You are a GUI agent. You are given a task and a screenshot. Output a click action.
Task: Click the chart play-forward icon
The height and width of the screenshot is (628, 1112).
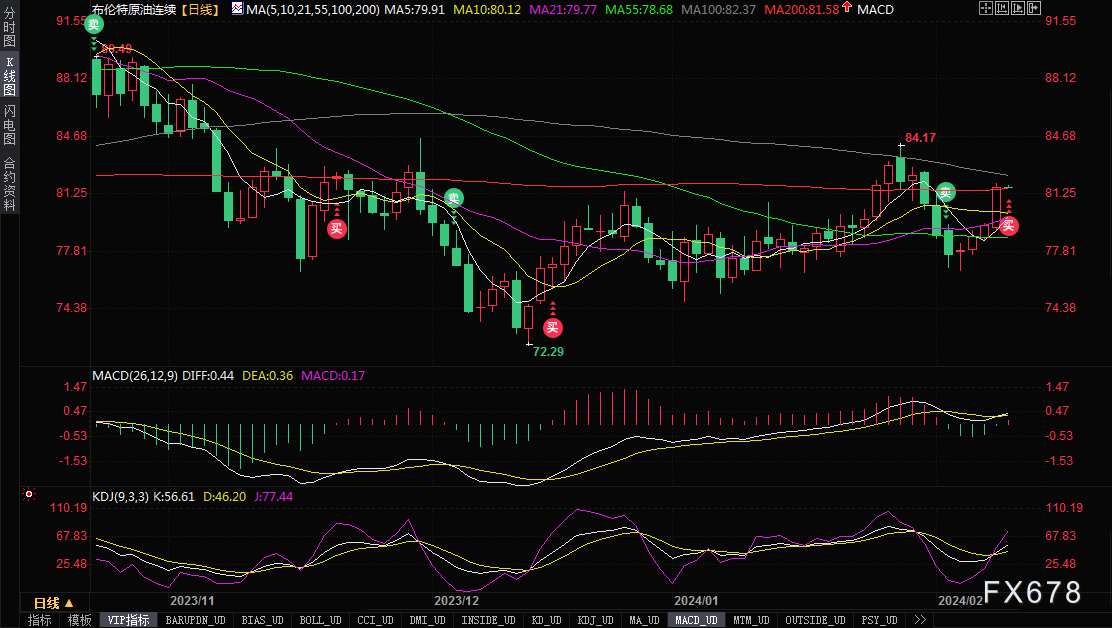pos(1018,8)
